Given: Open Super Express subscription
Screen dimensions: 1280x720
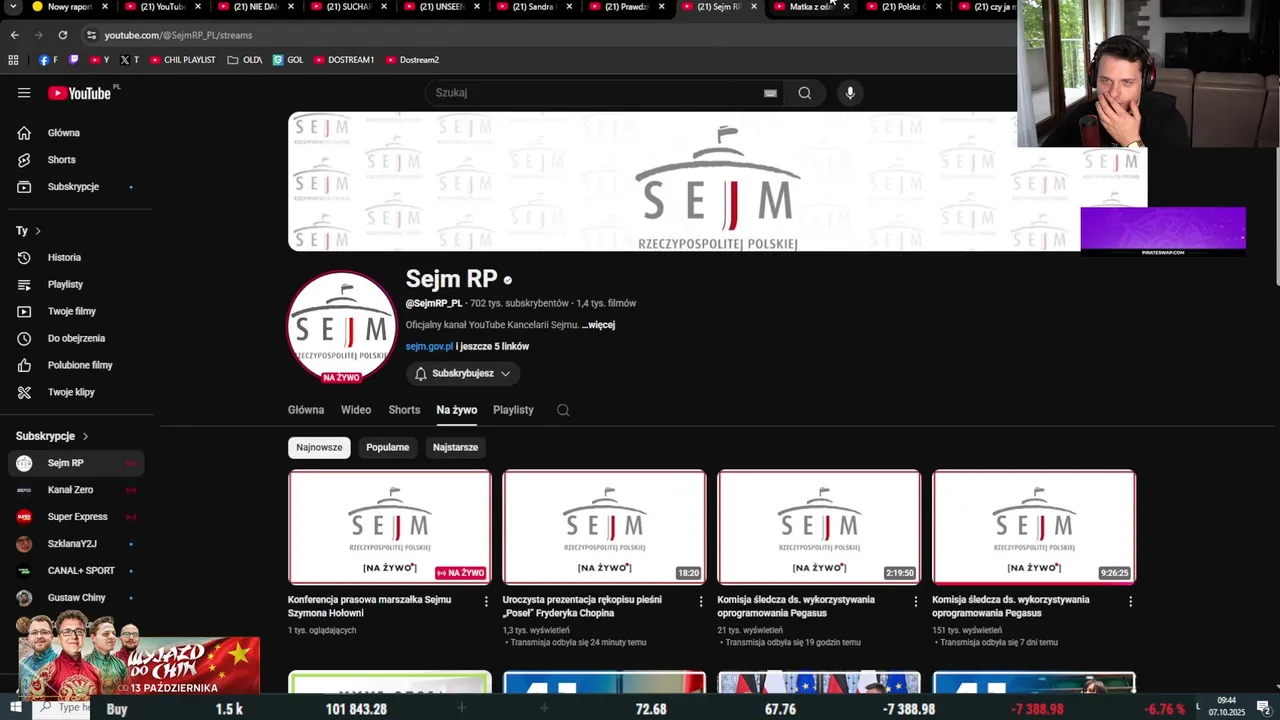Looking at the screenshot, I should click(76, 517).
